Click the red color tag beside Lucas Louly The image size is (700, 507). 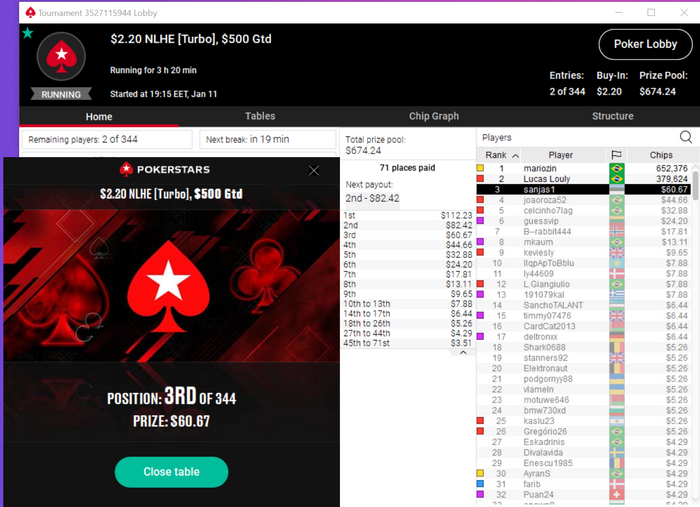[480, 179]
